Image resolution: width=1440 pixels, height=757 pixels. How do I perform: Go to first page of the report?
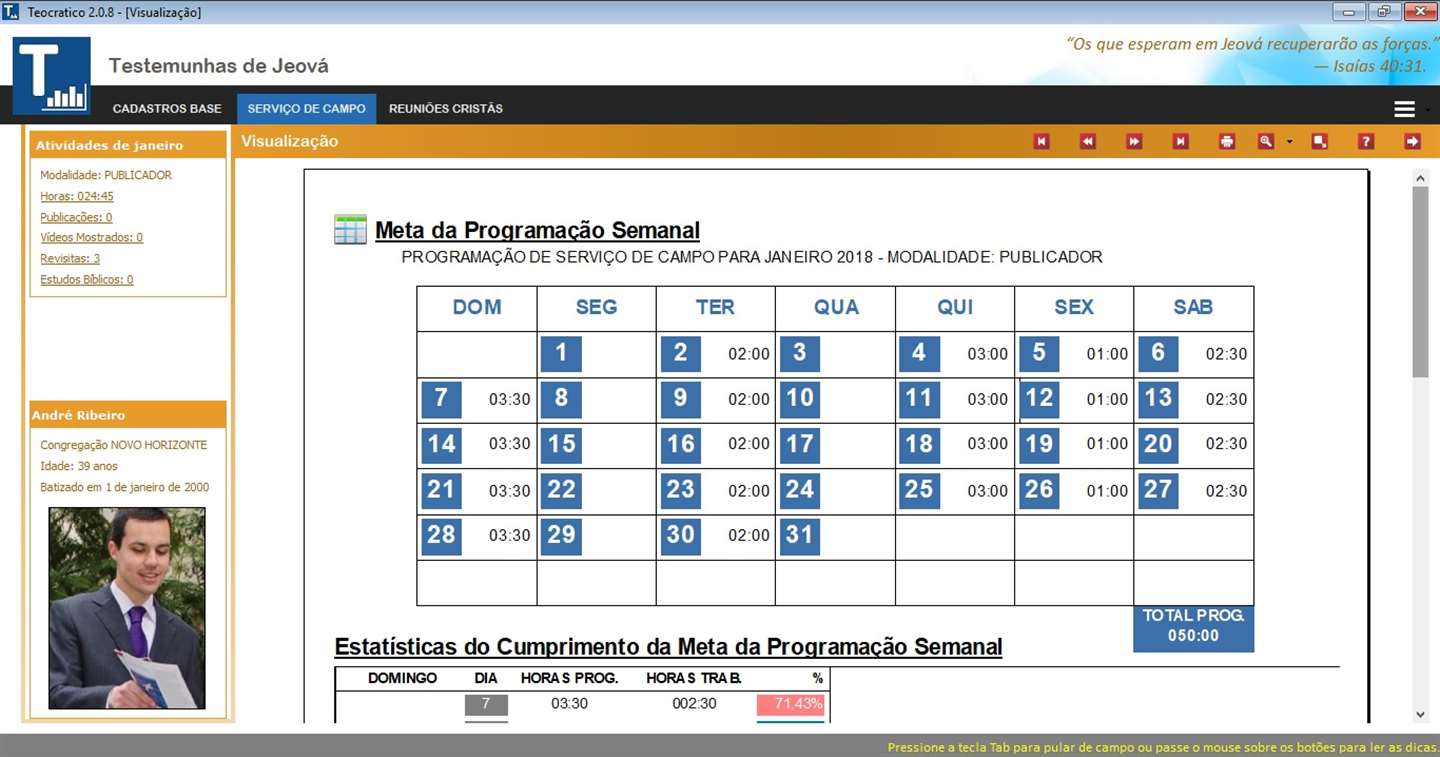click(1041, 142)
